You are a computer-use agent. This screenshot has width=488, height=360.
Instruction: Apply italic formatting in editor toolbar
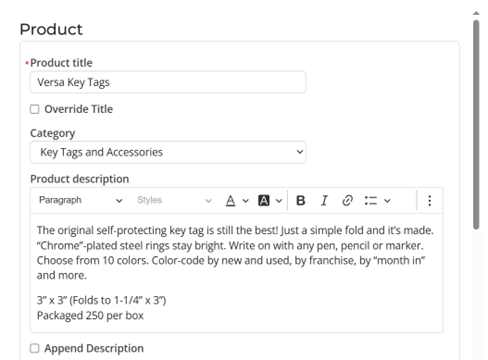point(324,200)
